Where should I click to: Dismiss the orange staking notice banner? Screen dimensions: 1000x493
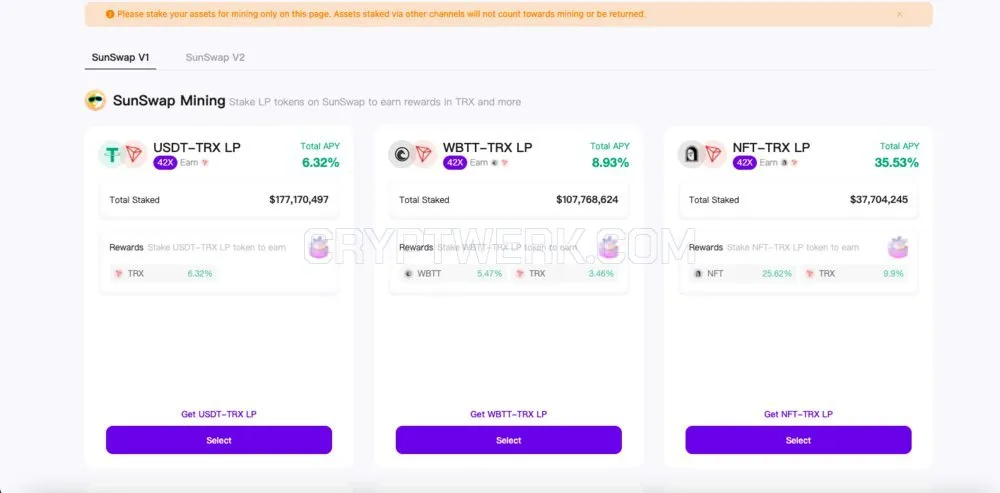[899, 14]
